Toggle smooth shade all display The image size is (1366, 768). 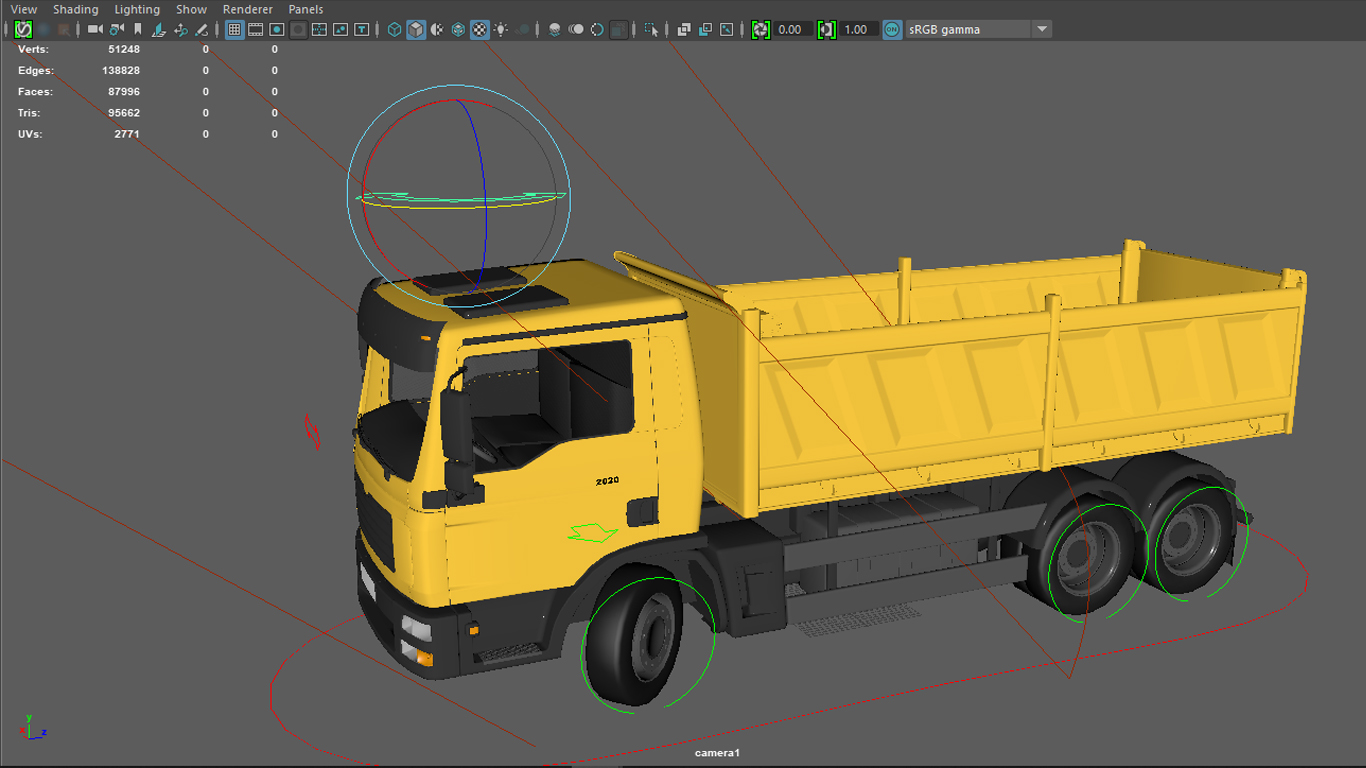(416, 30)
